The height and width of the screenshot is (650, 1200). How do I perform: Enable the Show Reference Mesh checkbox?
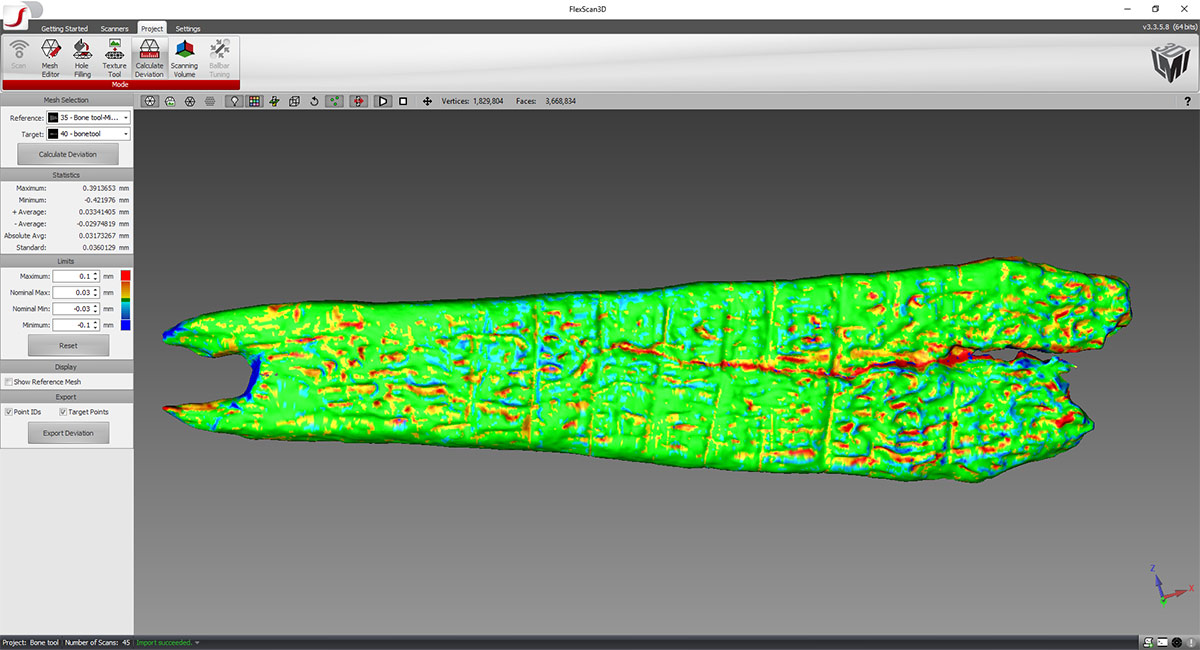click(x=7, y=381)
